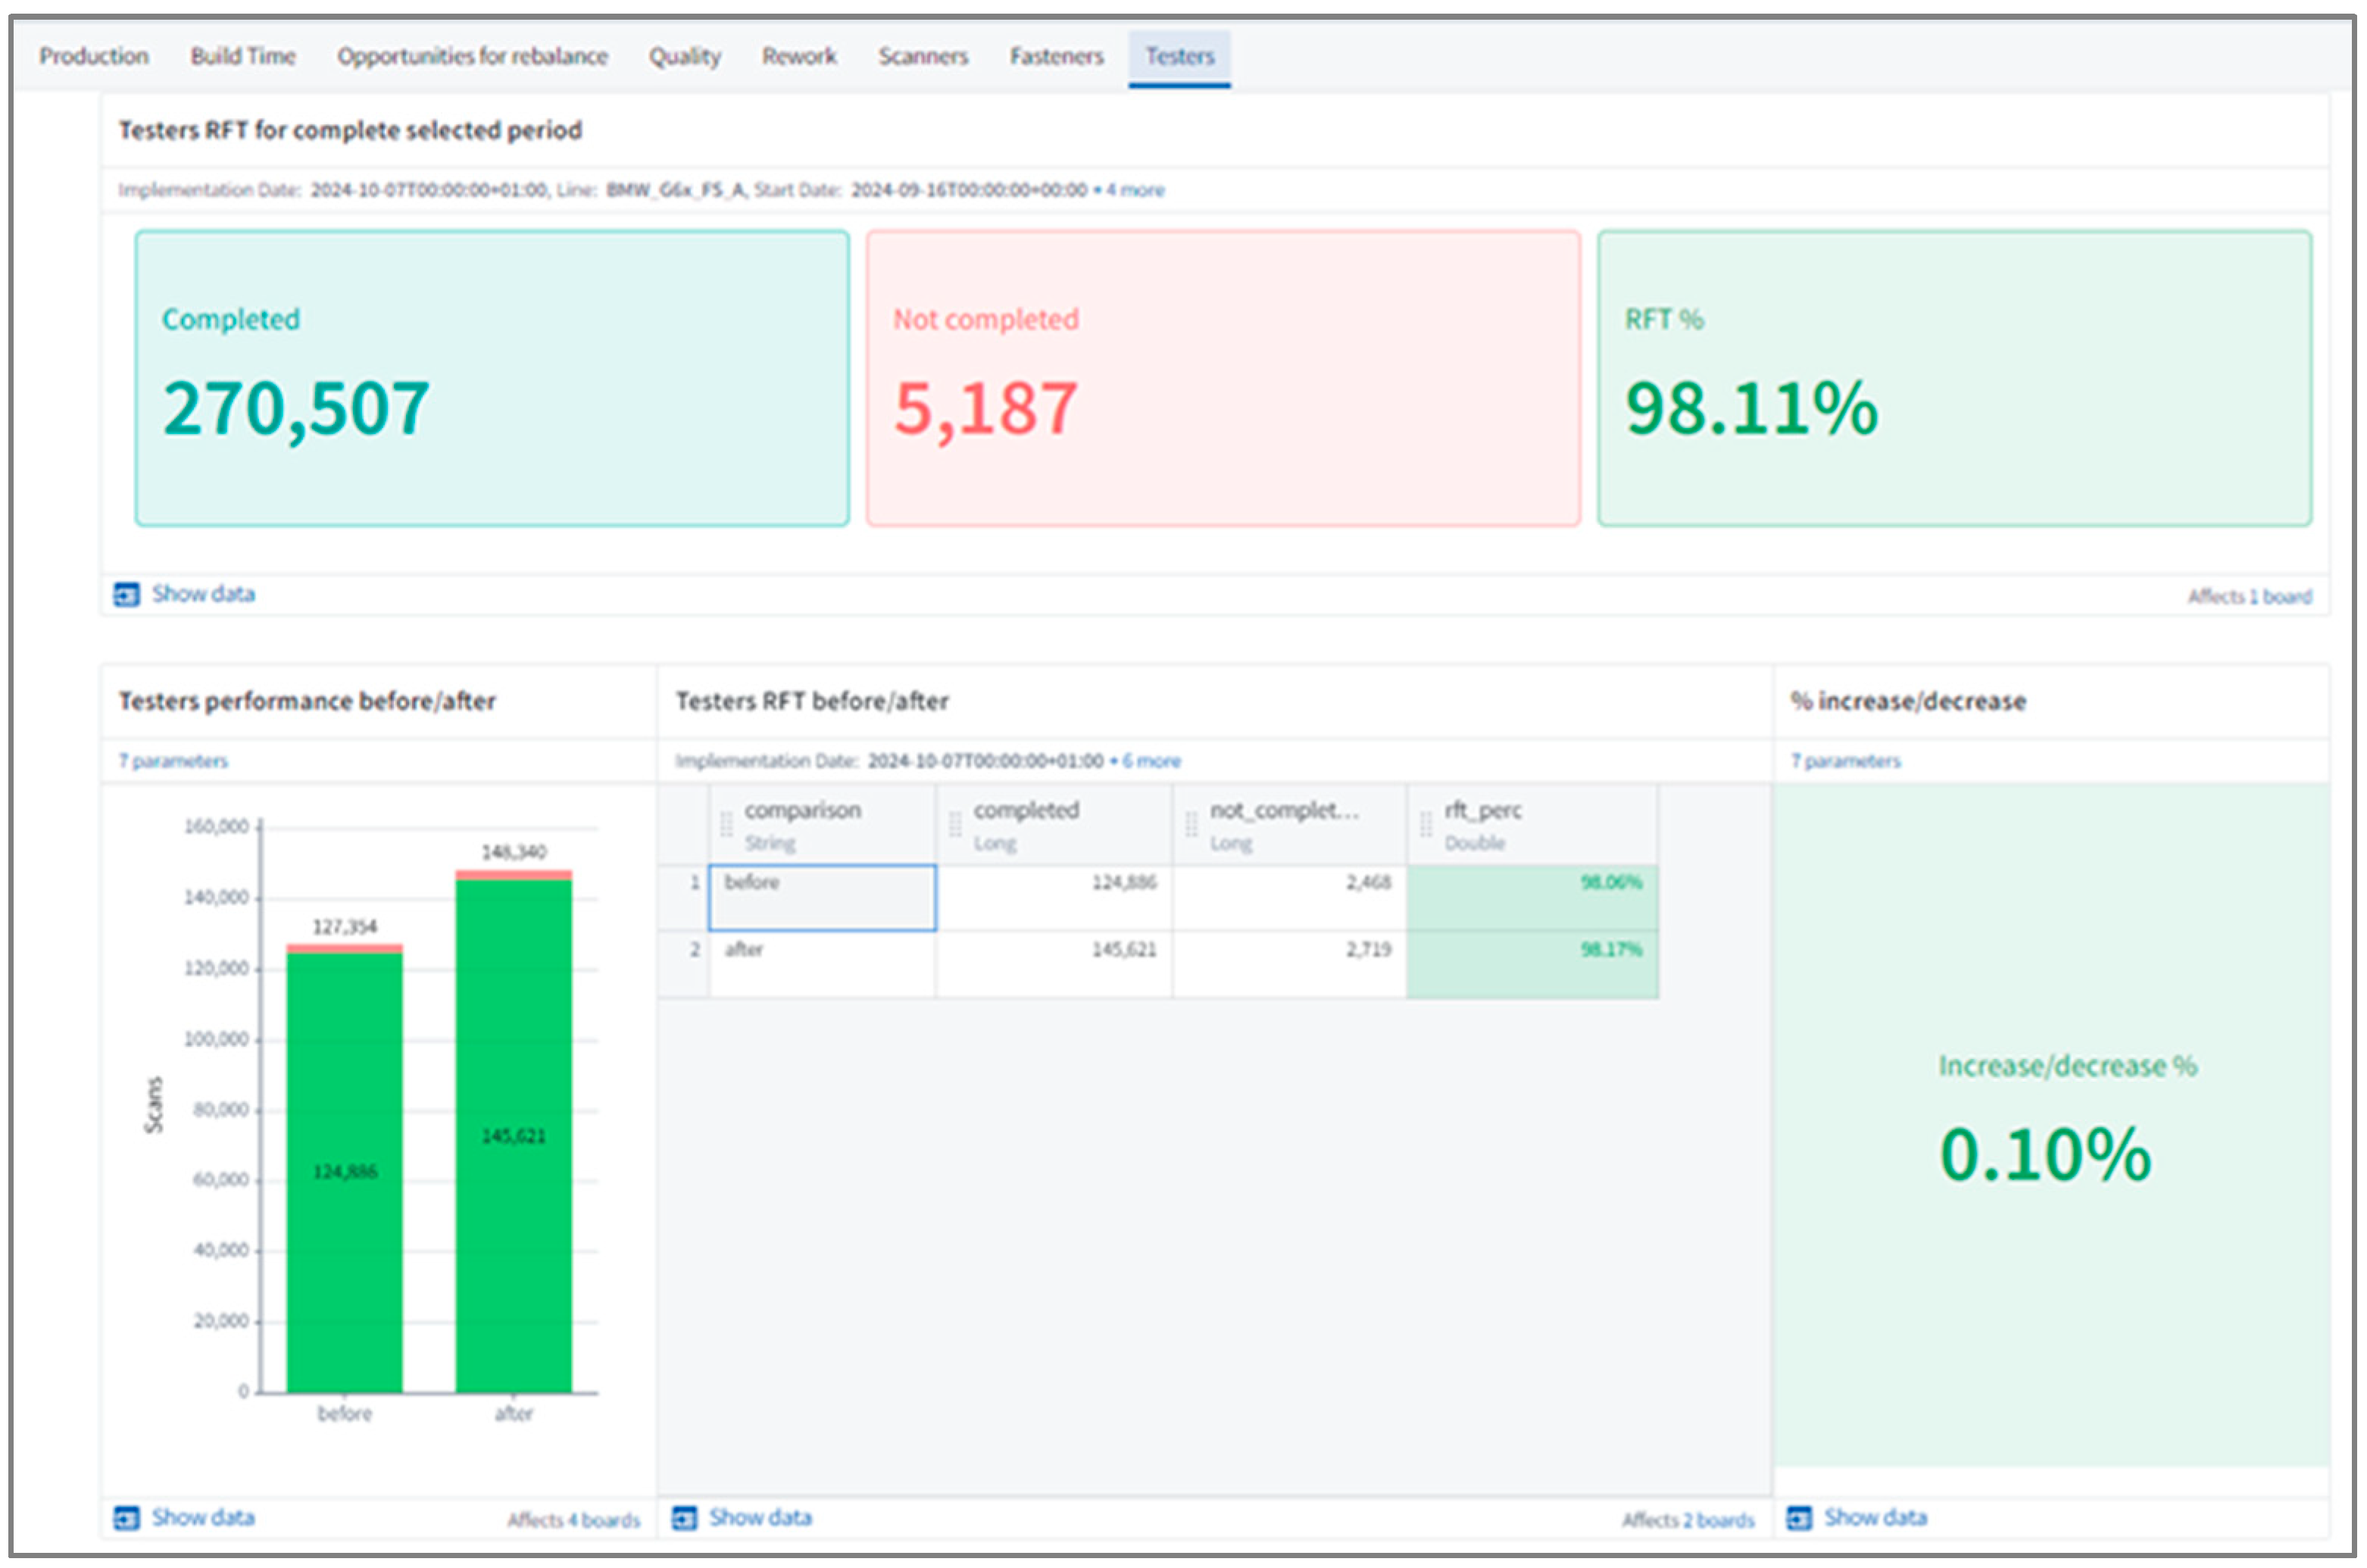Open the Production tab

tap(94, 56)
